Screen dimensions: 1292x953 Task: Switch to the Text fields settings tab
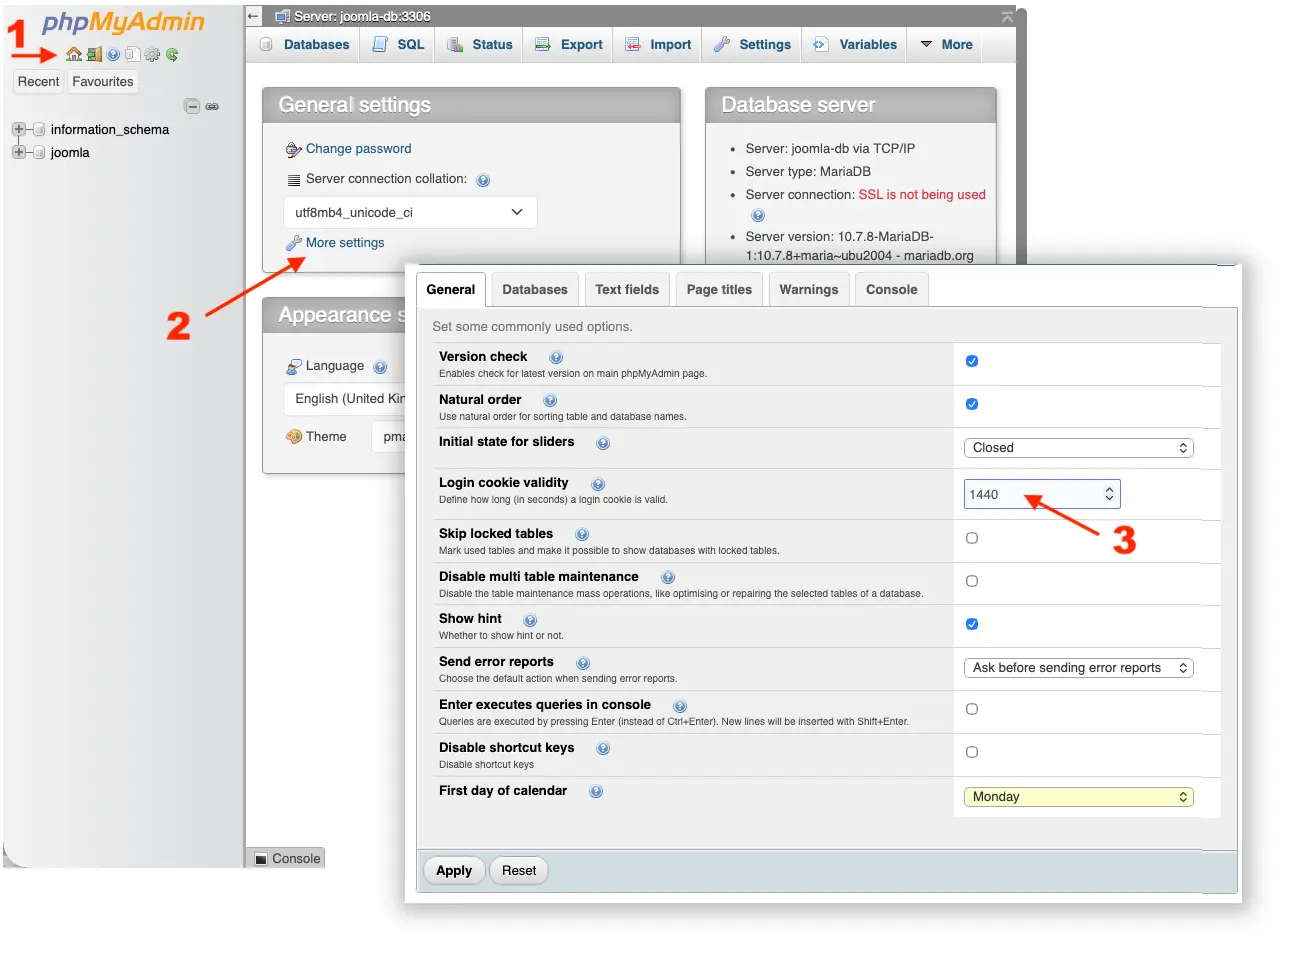pos(627,290)
